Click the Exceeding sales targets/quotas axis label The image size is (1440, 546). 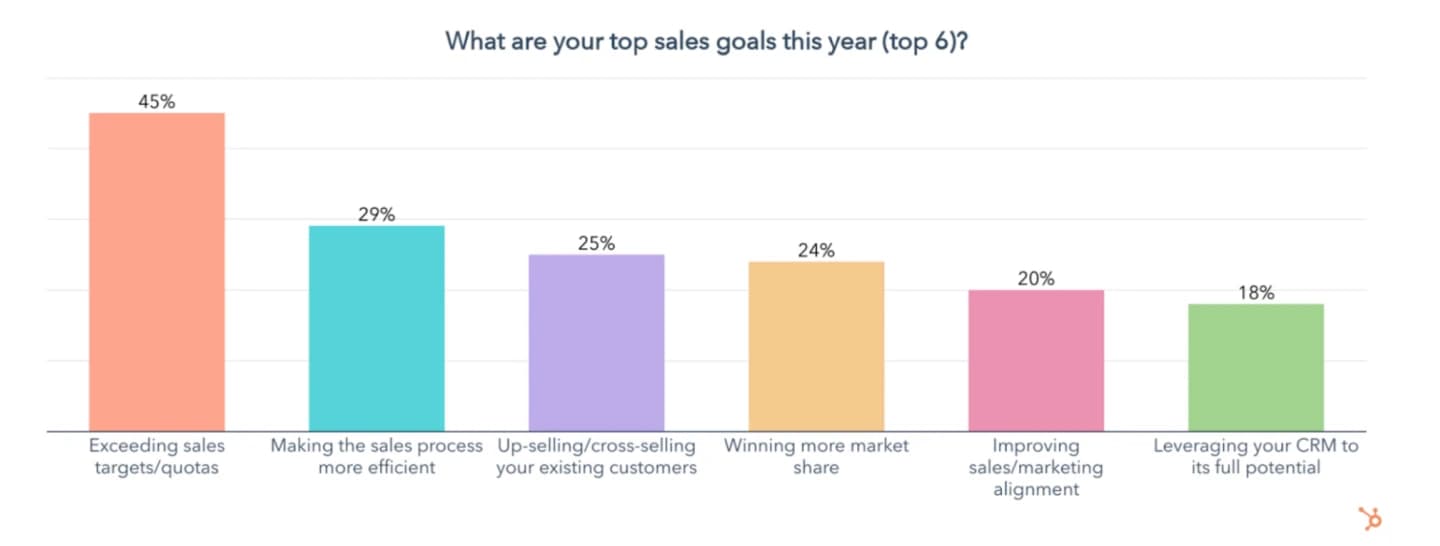[x=157, y=456]
